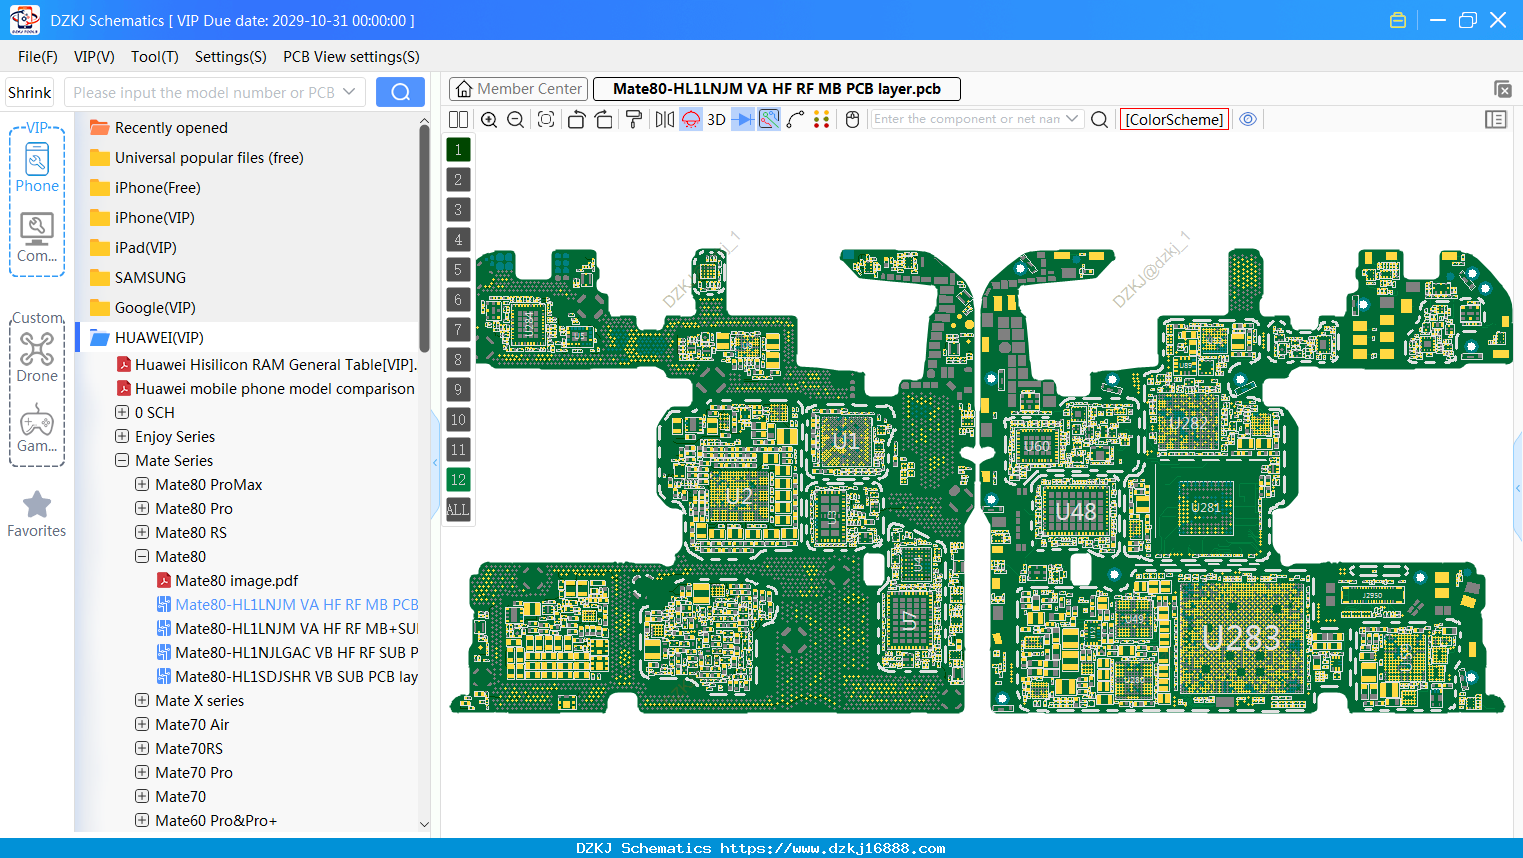Open the File(F) menu

pos(38,57)
